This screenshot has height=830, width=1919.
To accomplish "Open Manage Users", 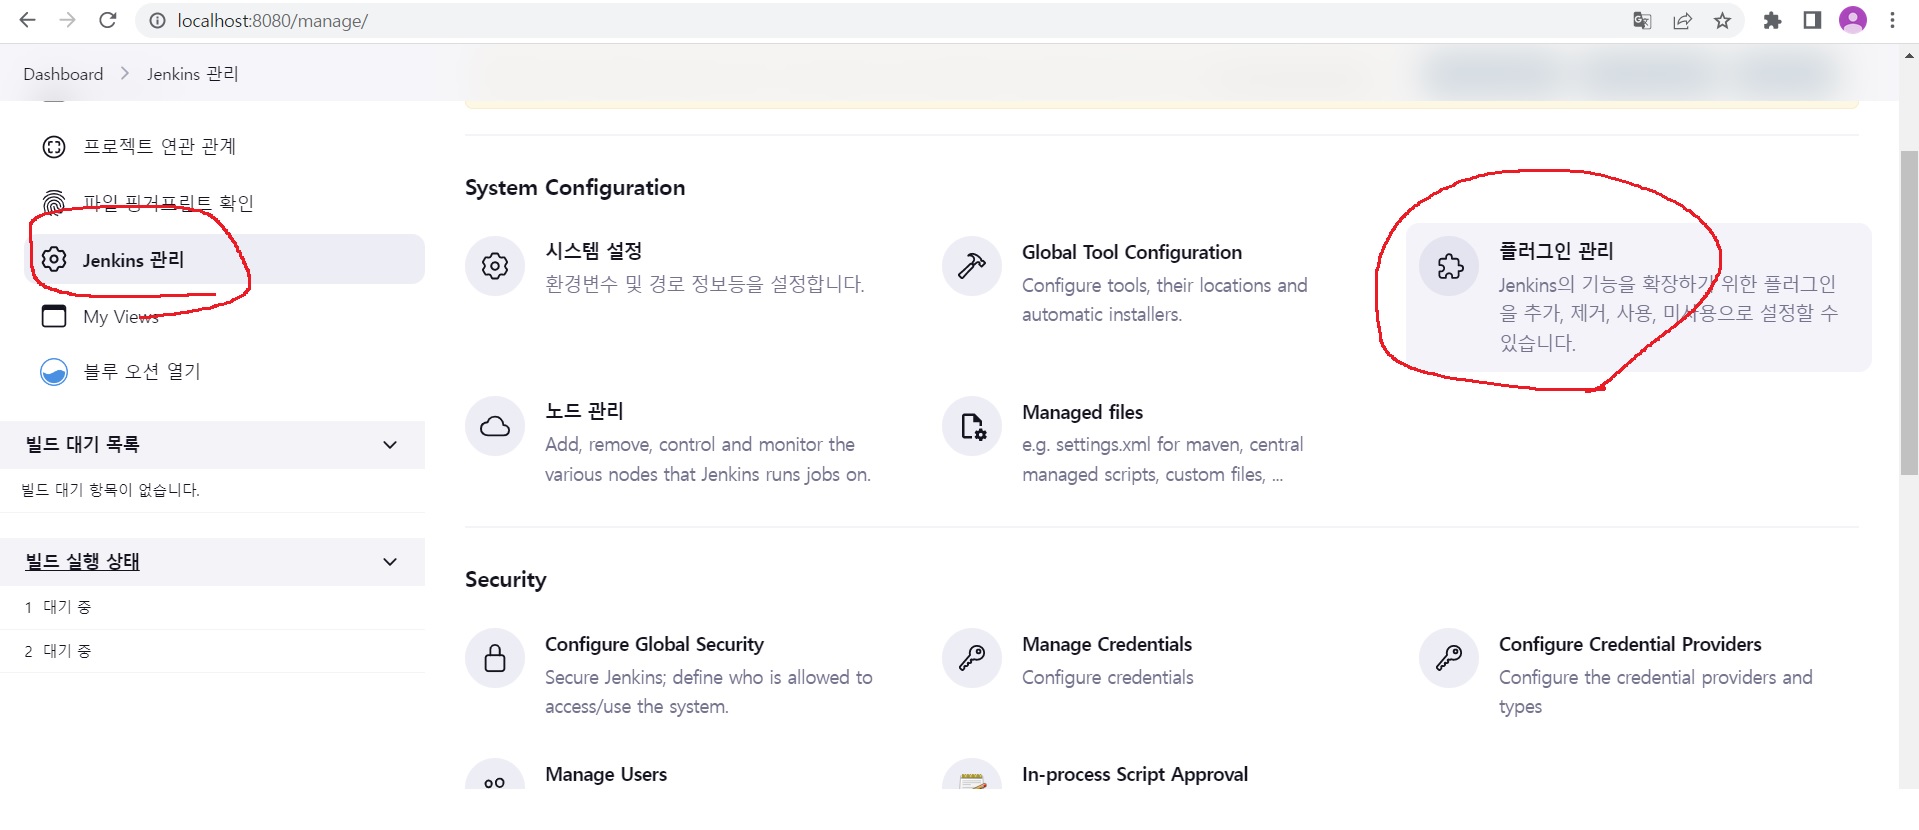I will pos(606,774).
